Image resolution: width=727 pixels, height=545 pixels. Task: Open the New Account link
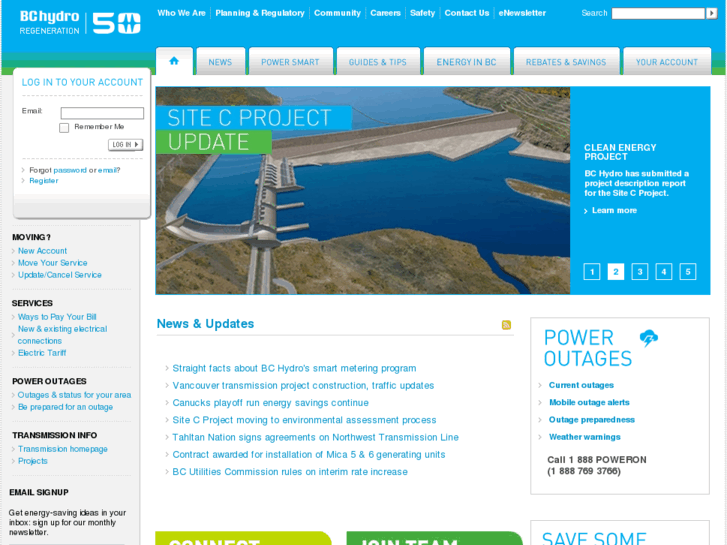42,250
